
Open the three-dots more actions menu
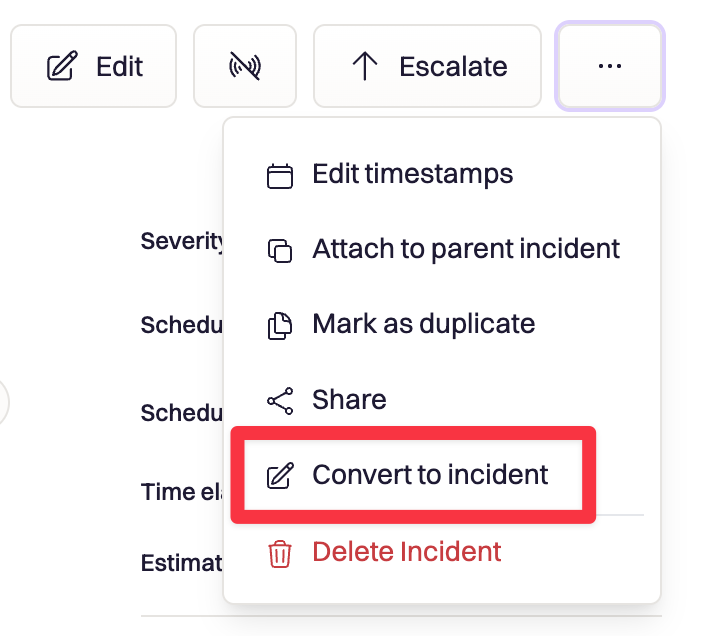[x=610, y=66]
